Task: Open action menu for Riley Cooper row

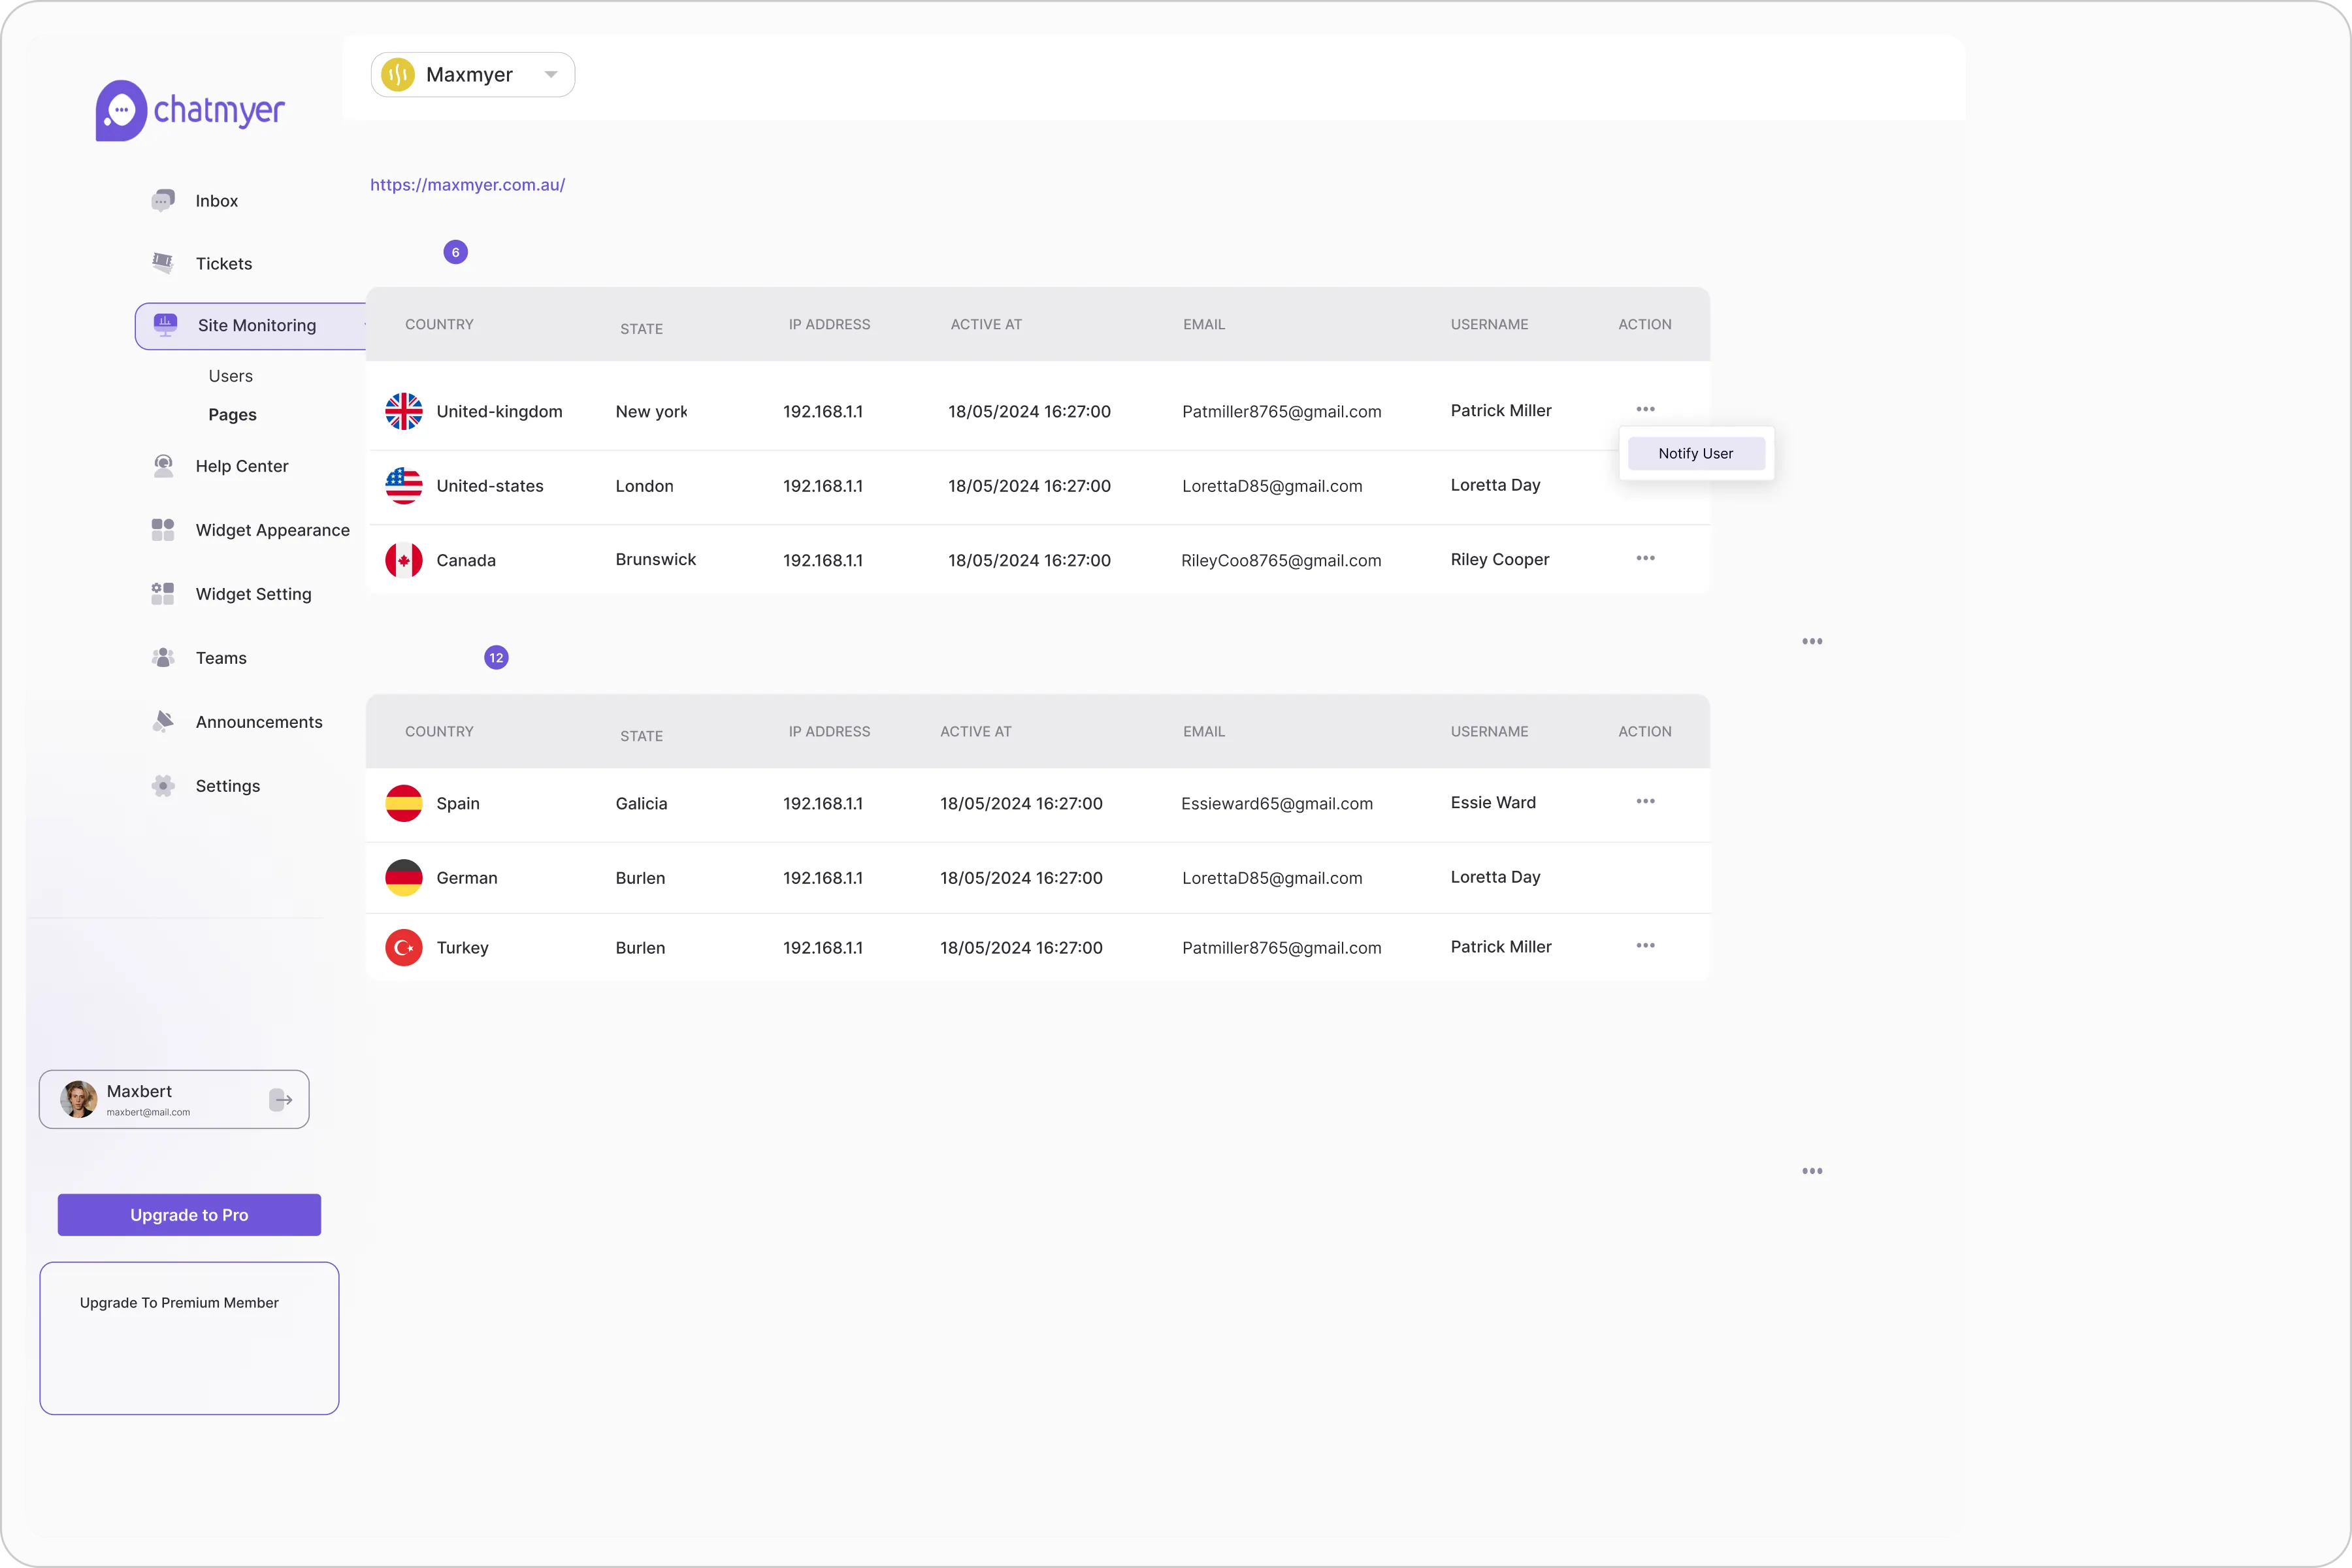Action: [1645, 558]
